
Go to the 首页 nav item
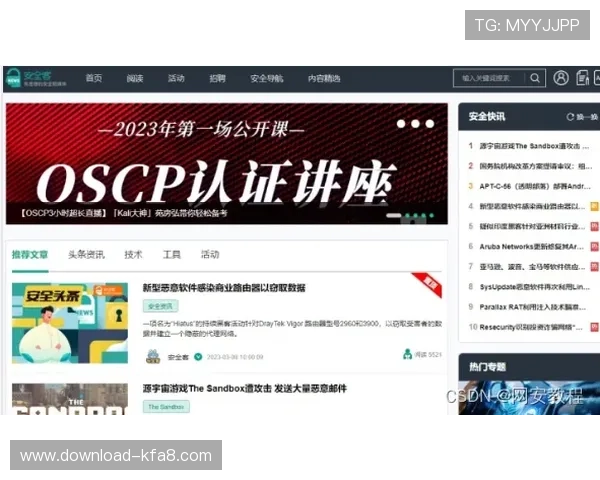94,78
